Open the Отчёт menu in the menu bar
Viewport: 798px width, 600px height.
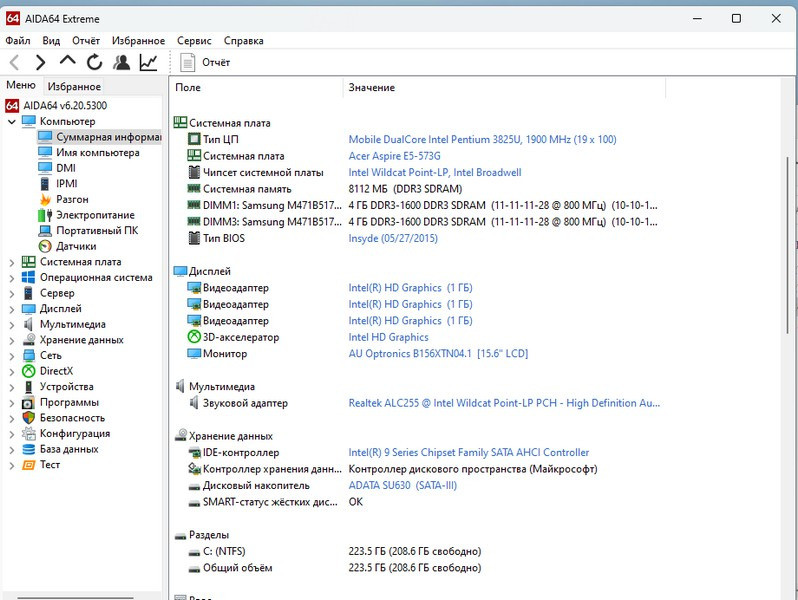click(86, 41)
